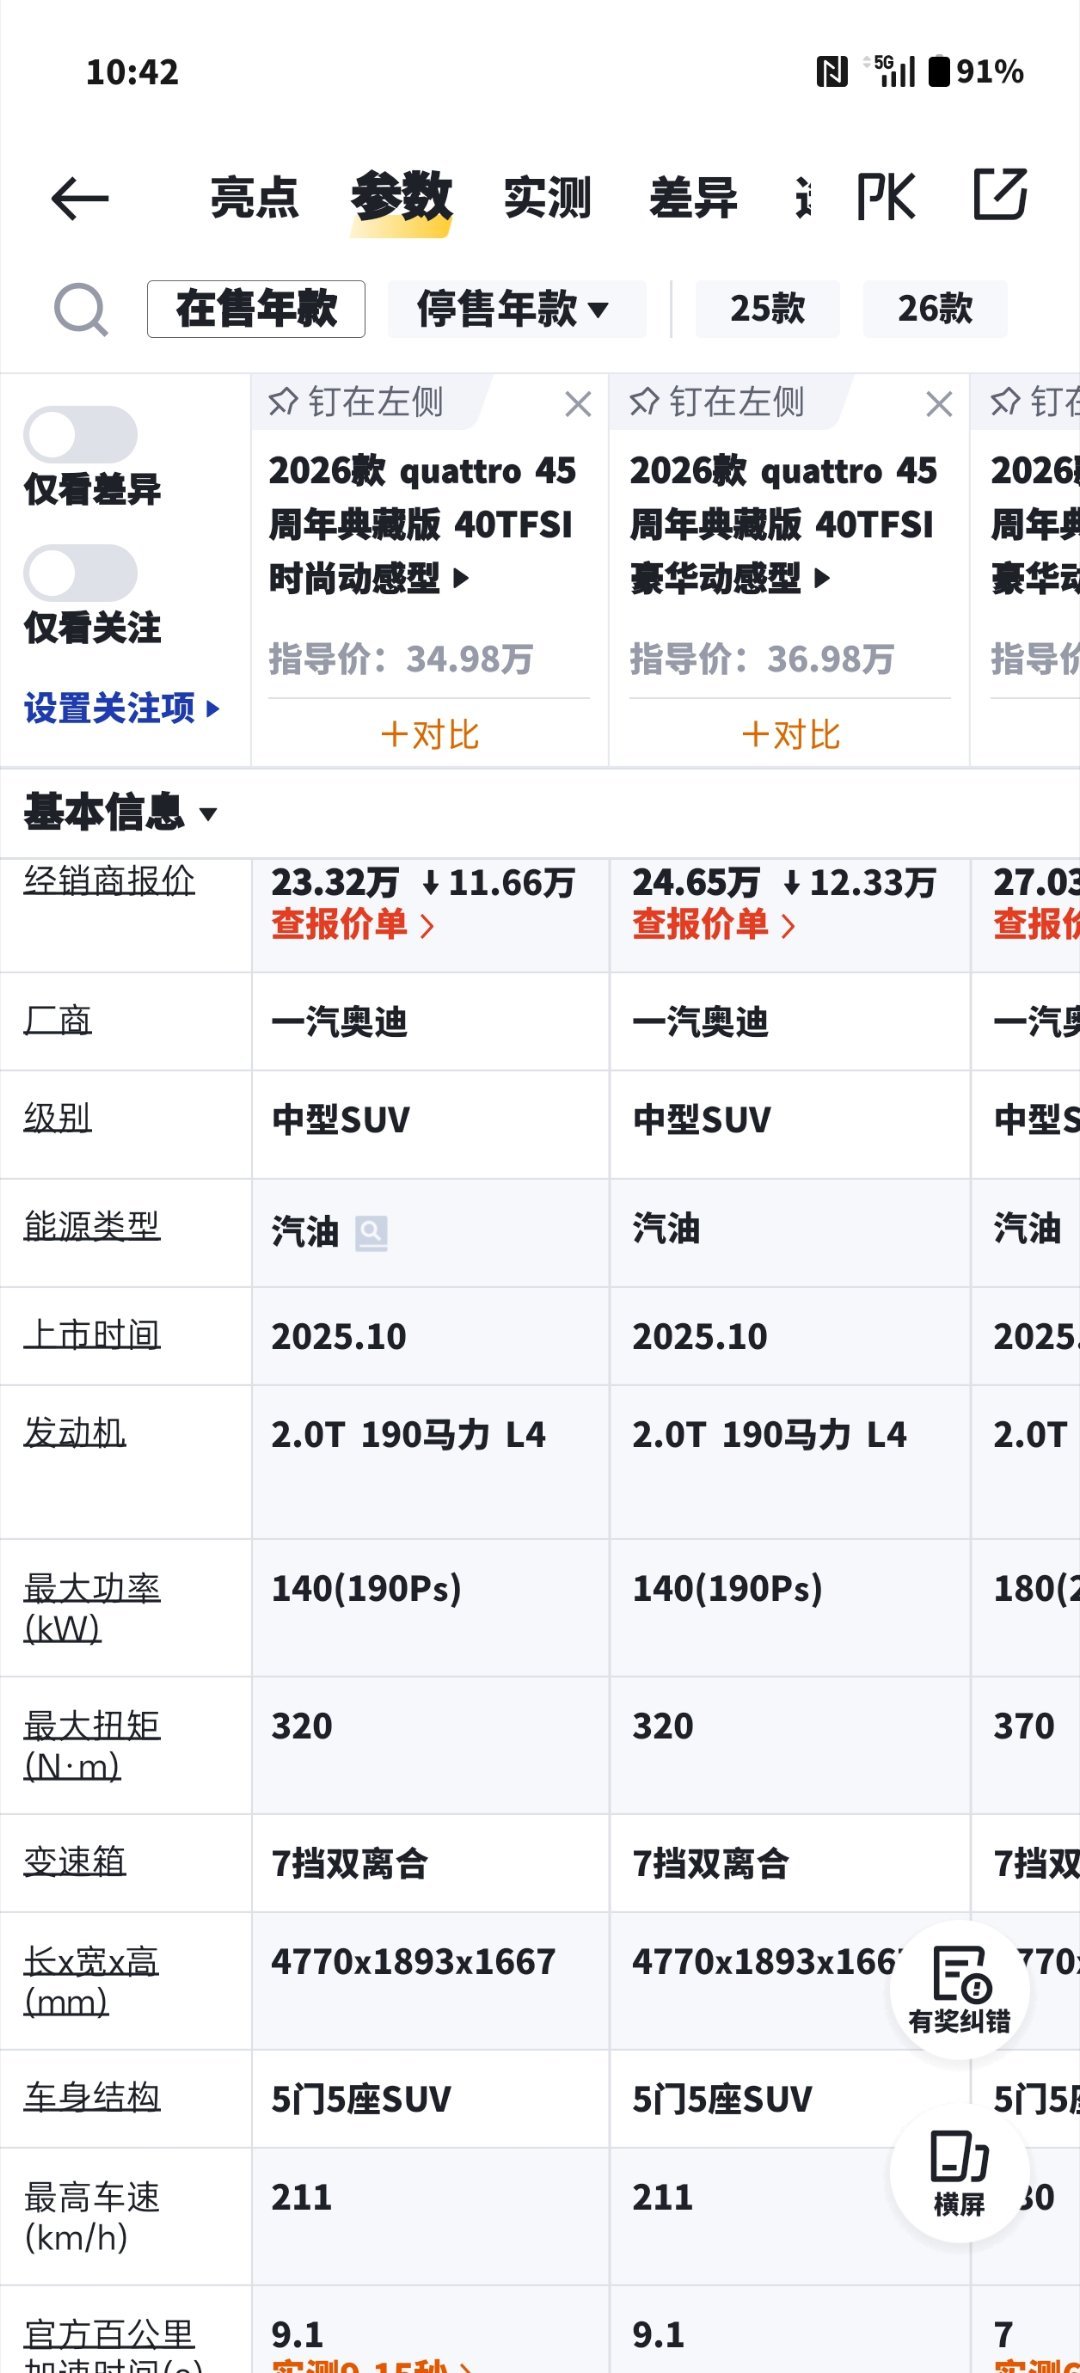Select the 在售年款 filter
The image size is (1080, 2373).
(256, 309)
